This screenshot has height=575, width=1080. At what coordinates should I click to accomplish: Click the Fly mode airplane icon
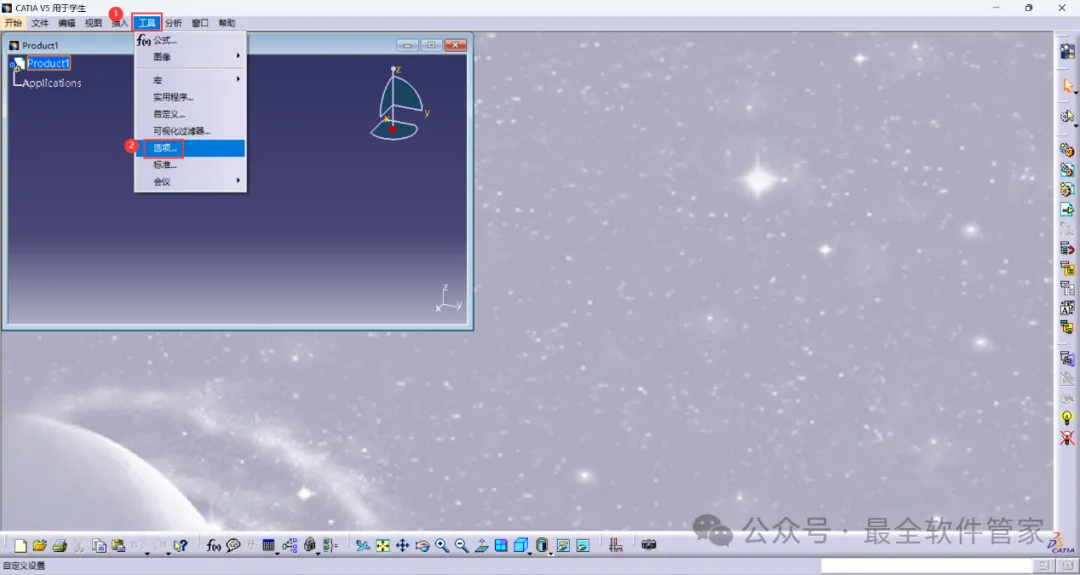[363, 546]
